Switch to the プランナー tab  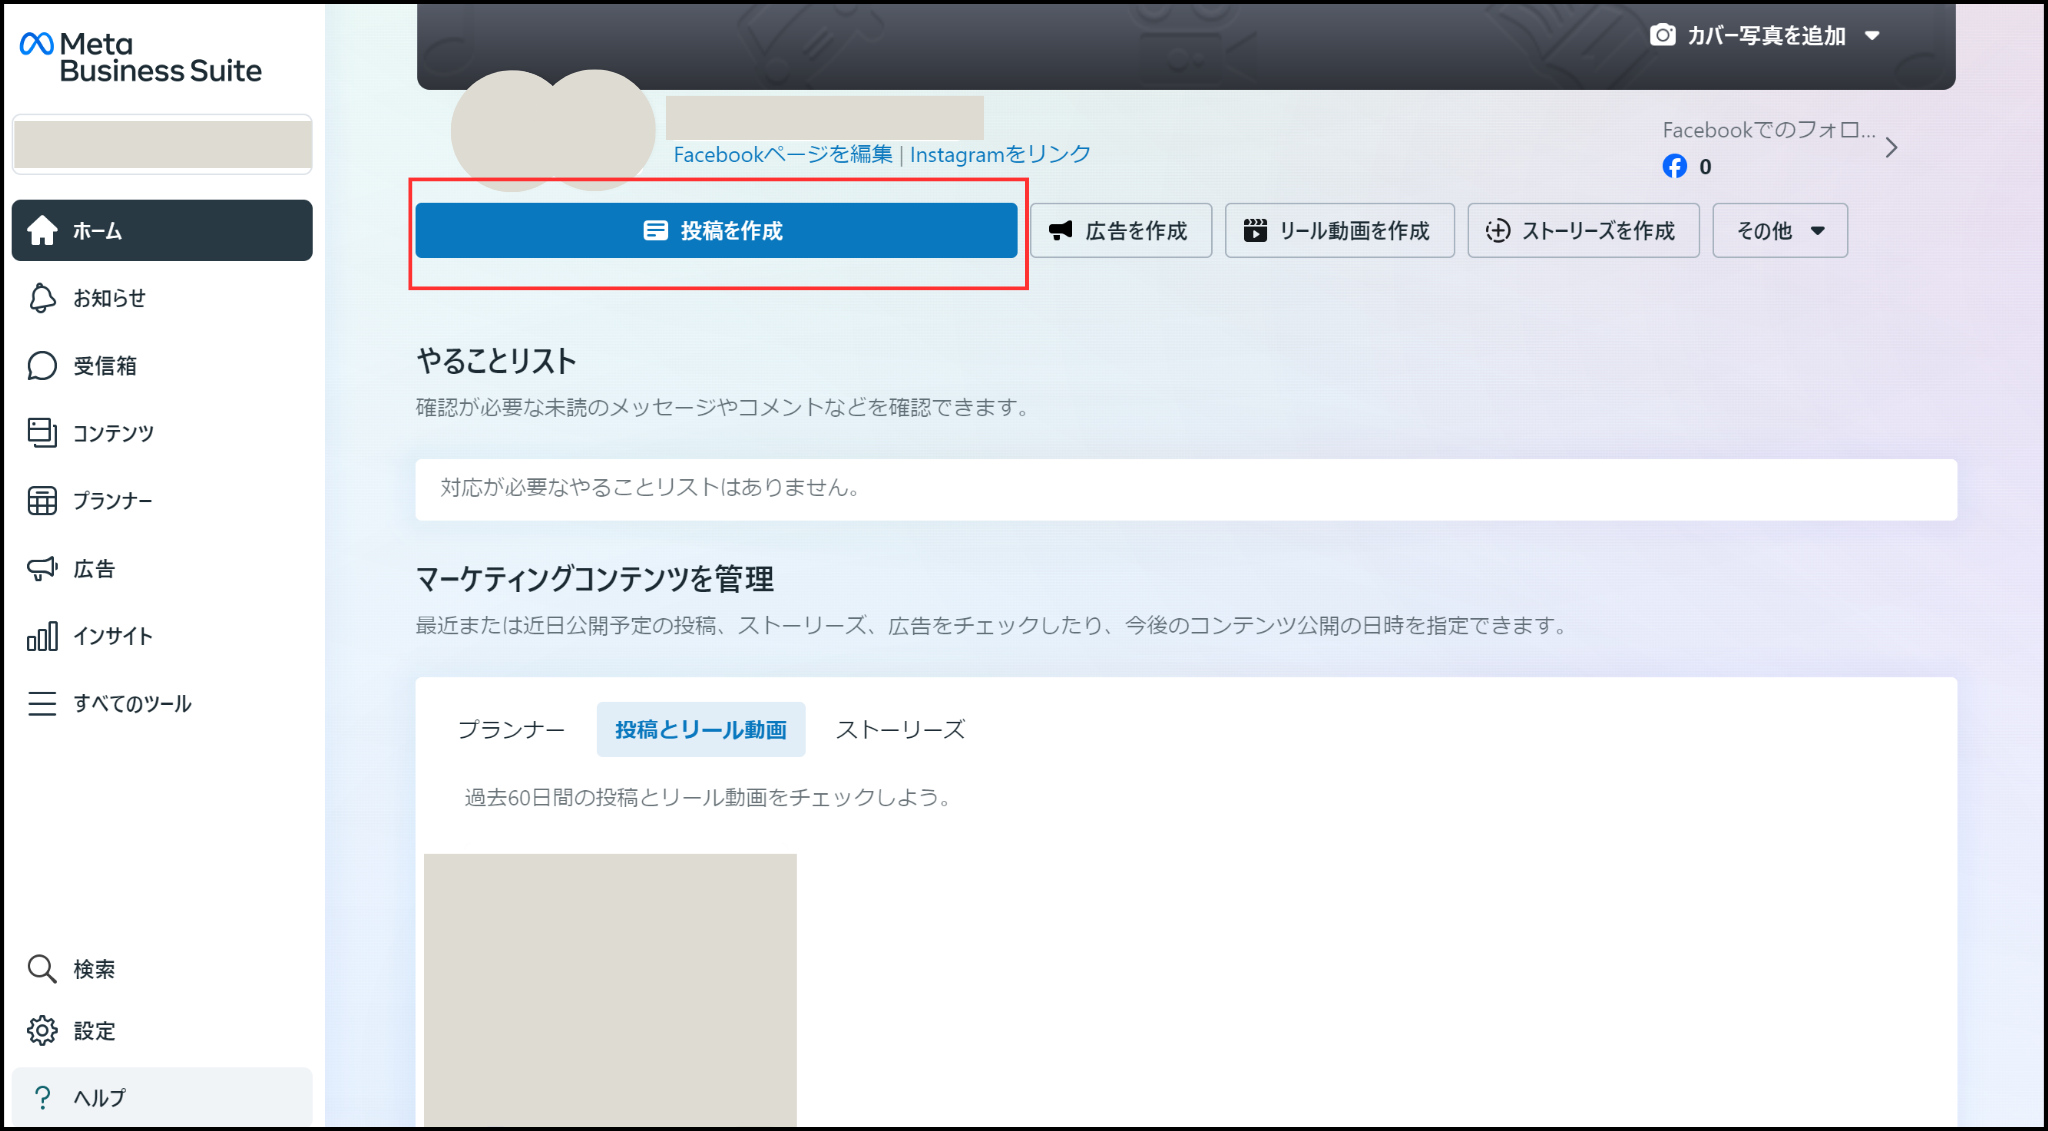[511, 730]
